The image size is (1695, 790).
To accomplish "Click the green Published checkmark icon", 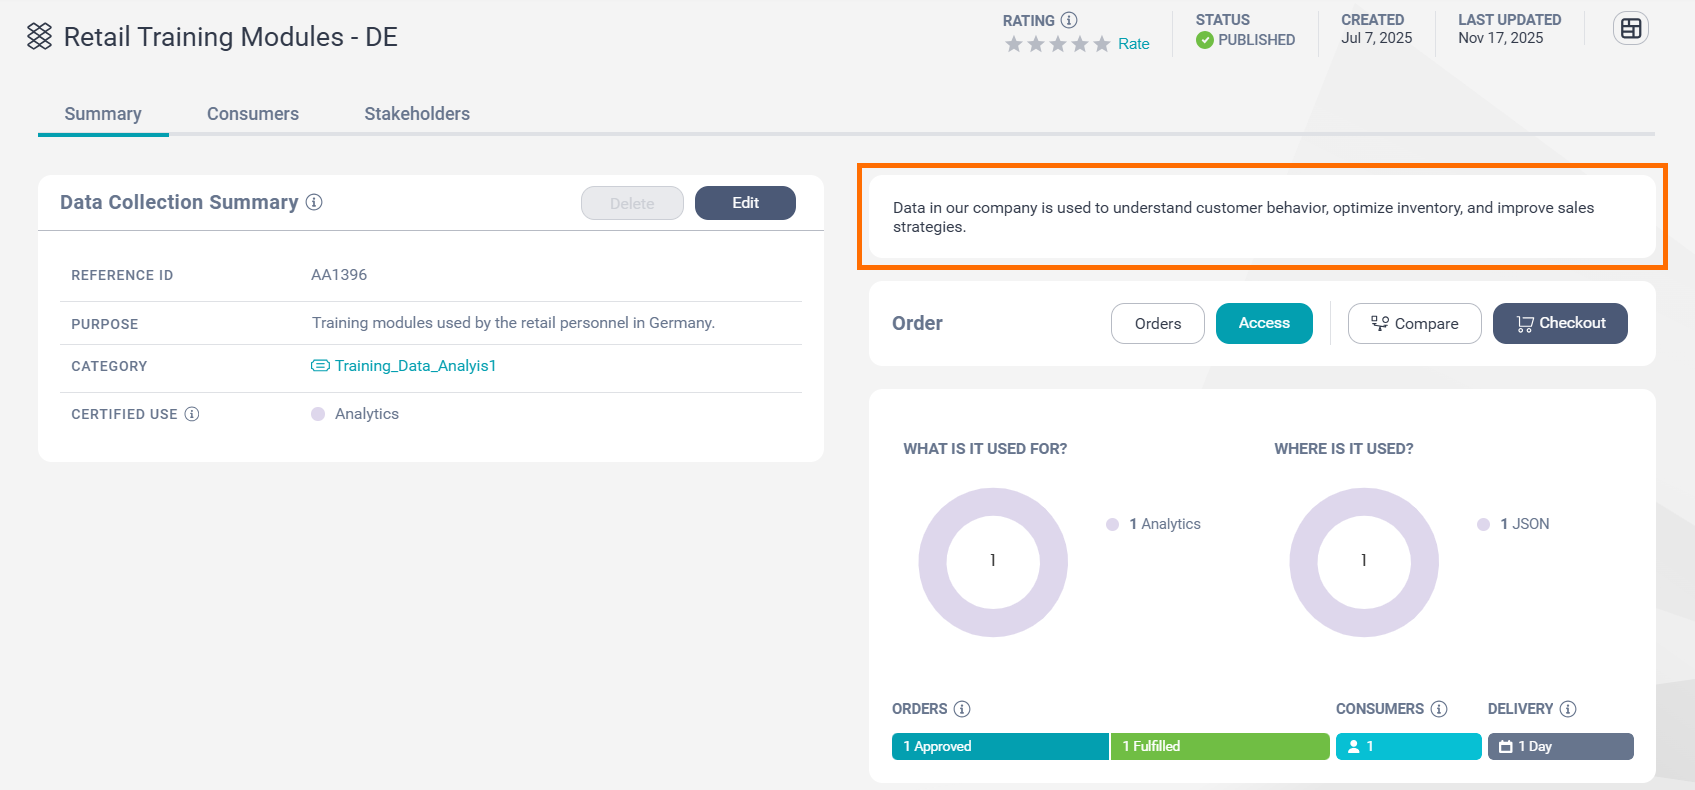I will click(x=1205, y=40).
